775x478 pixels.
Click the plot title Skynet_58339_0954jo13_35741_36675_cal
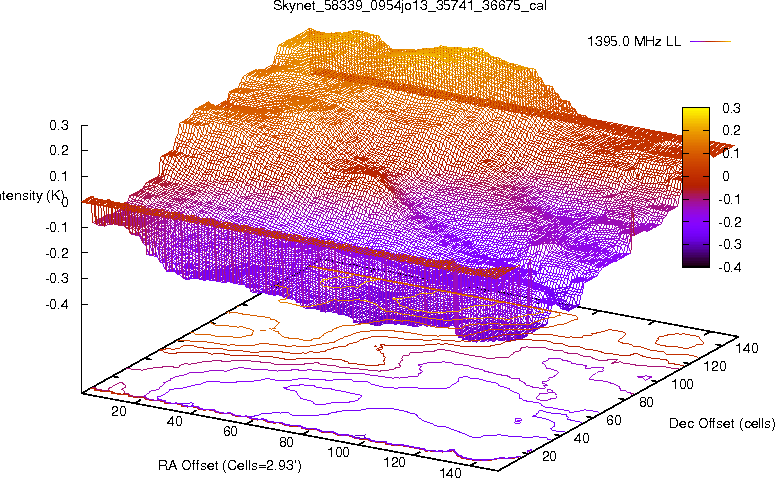pos(410,6)
